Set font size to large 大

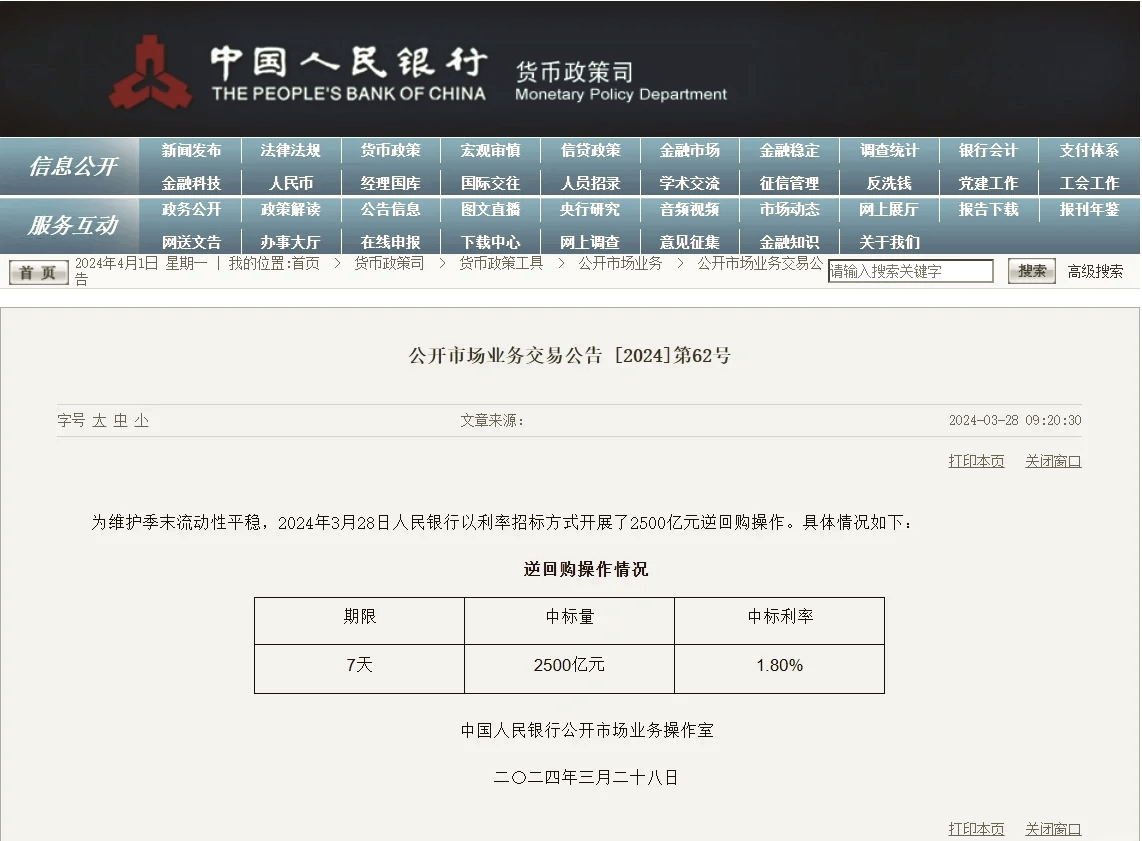[x=99, y=421]
